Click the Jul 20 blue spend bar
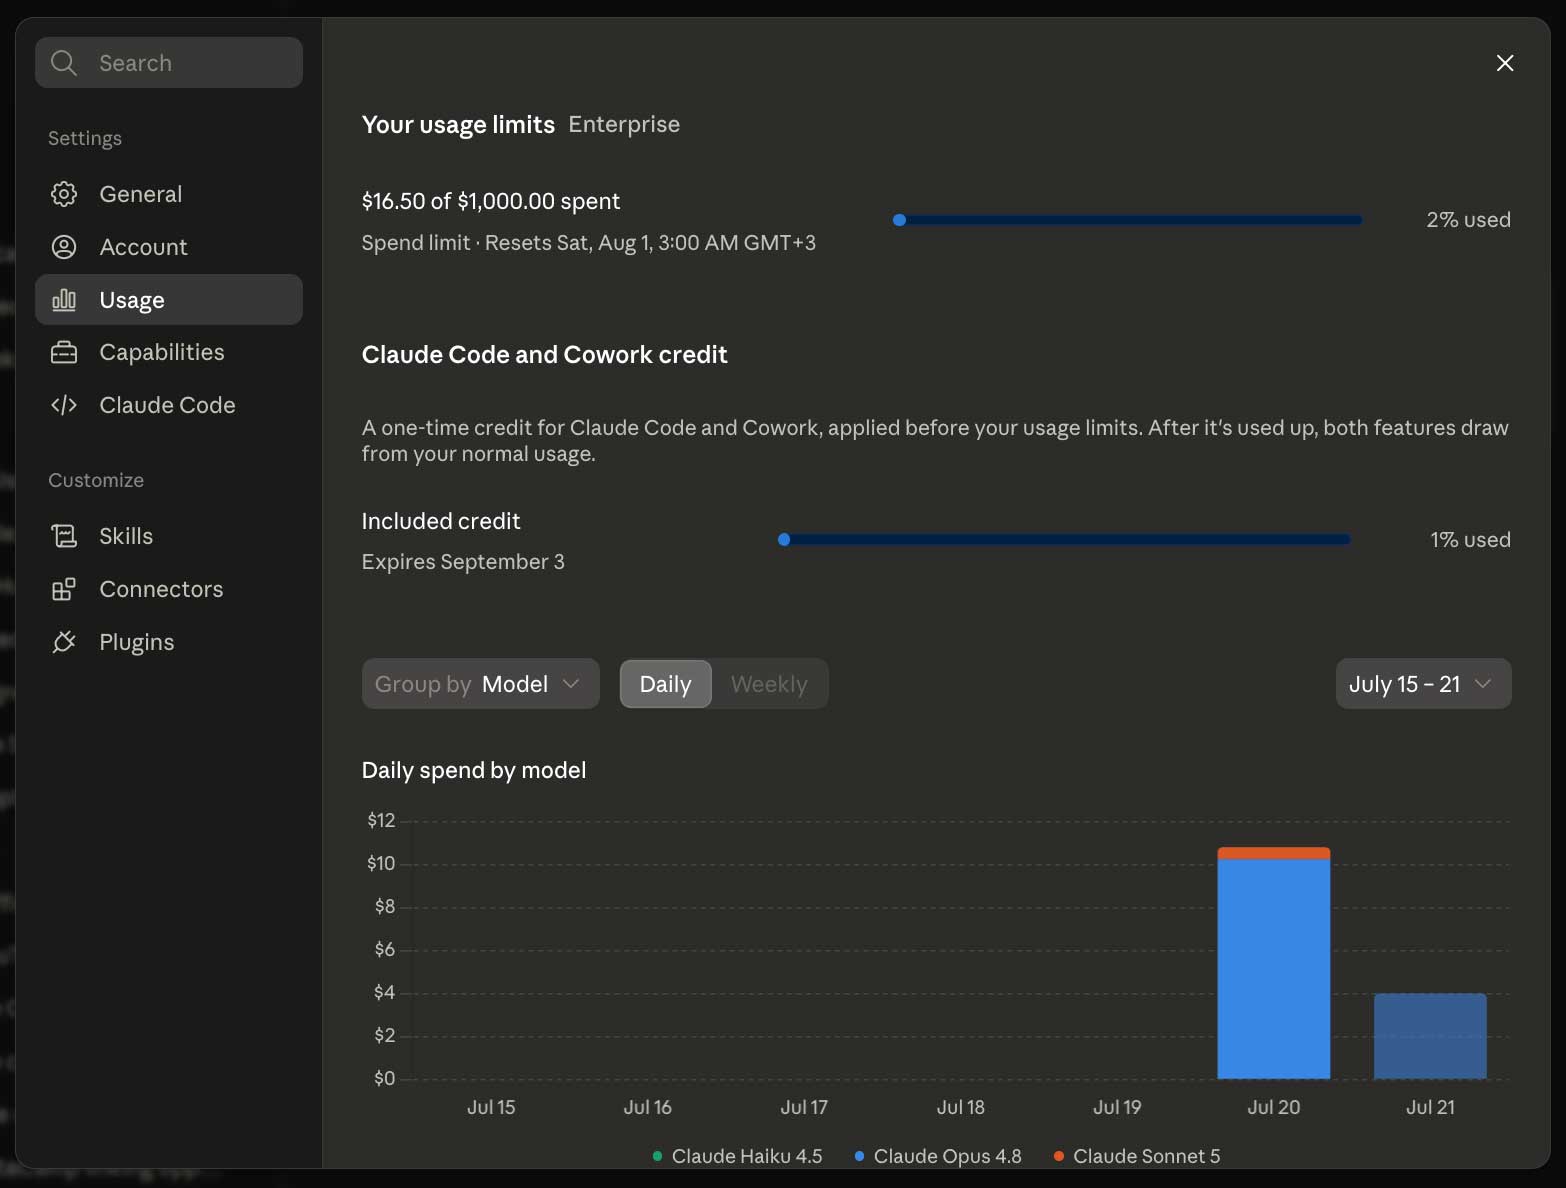This screenshot has width=1566, height=1188. point(1273,969)
